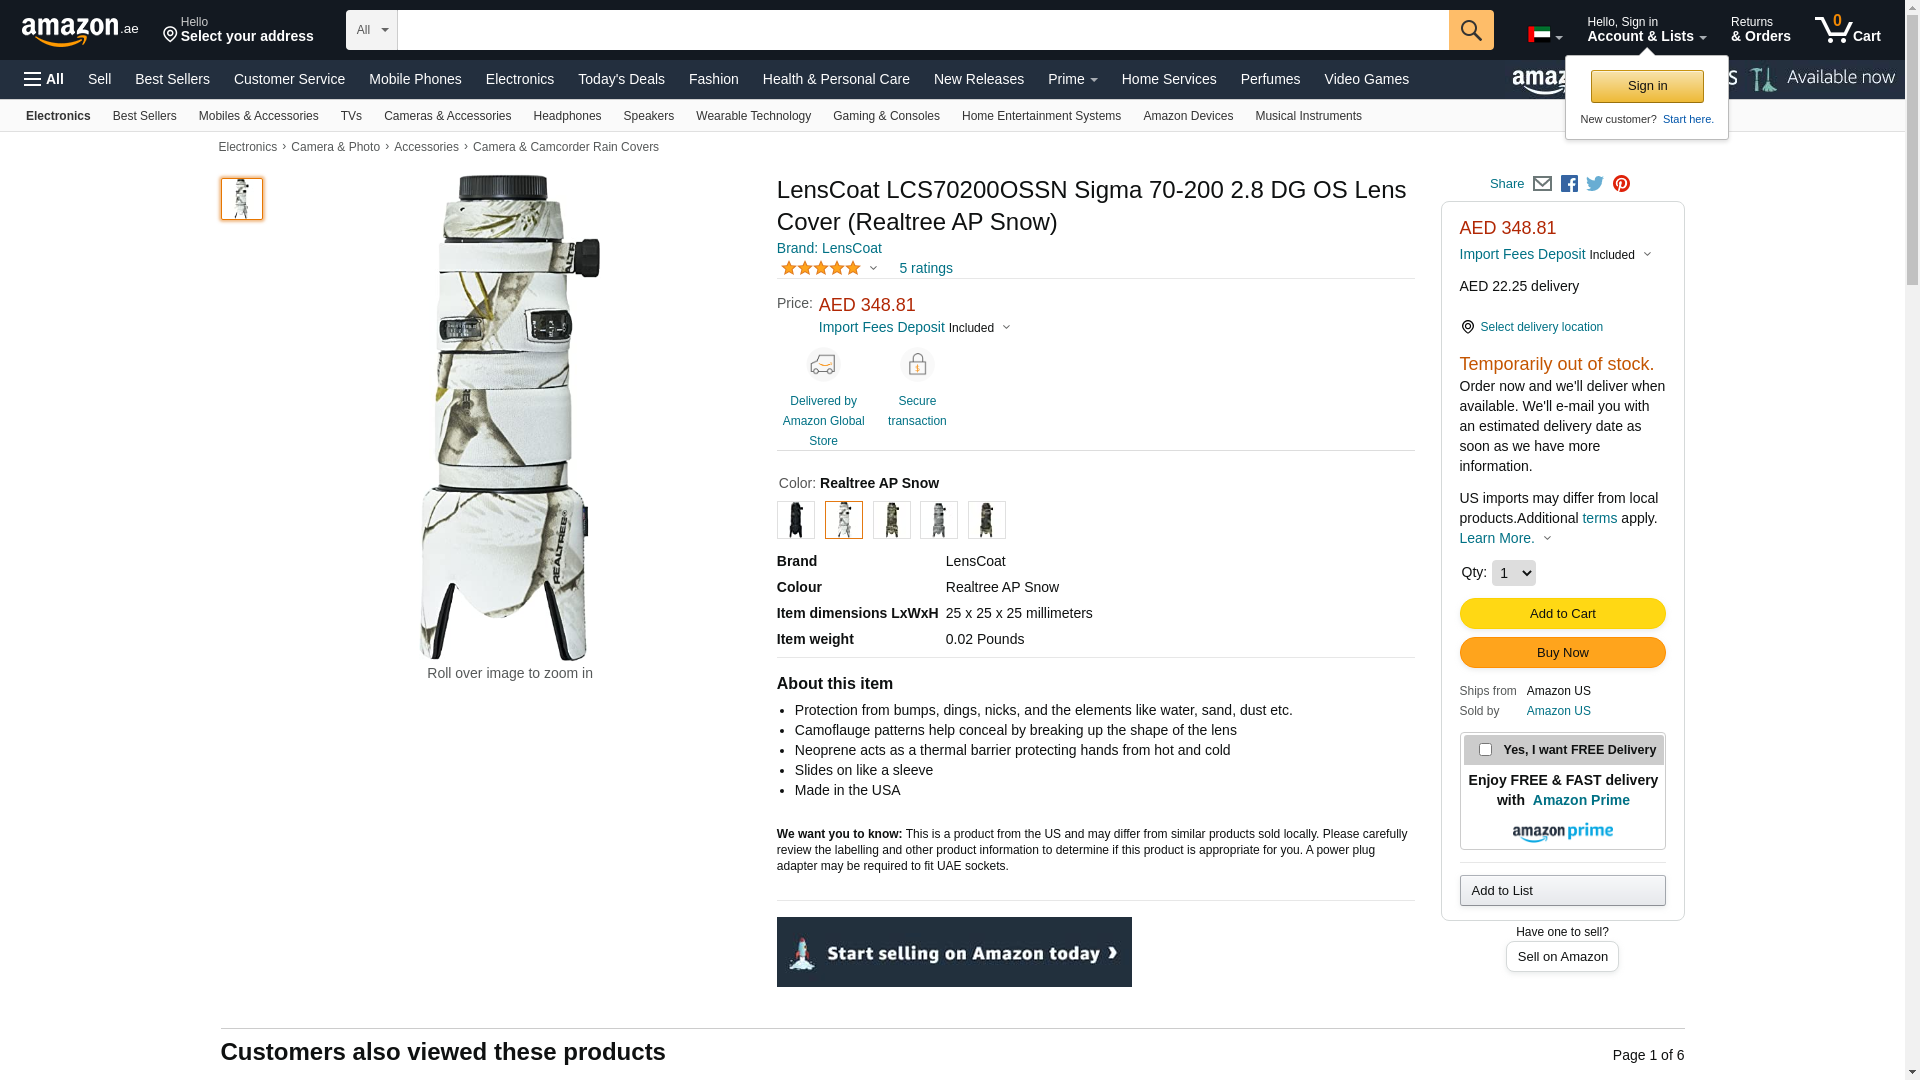Screen dimensions: 1920x1080
Task: Share the product via email icon
Action: click(x=1542, y=184)
